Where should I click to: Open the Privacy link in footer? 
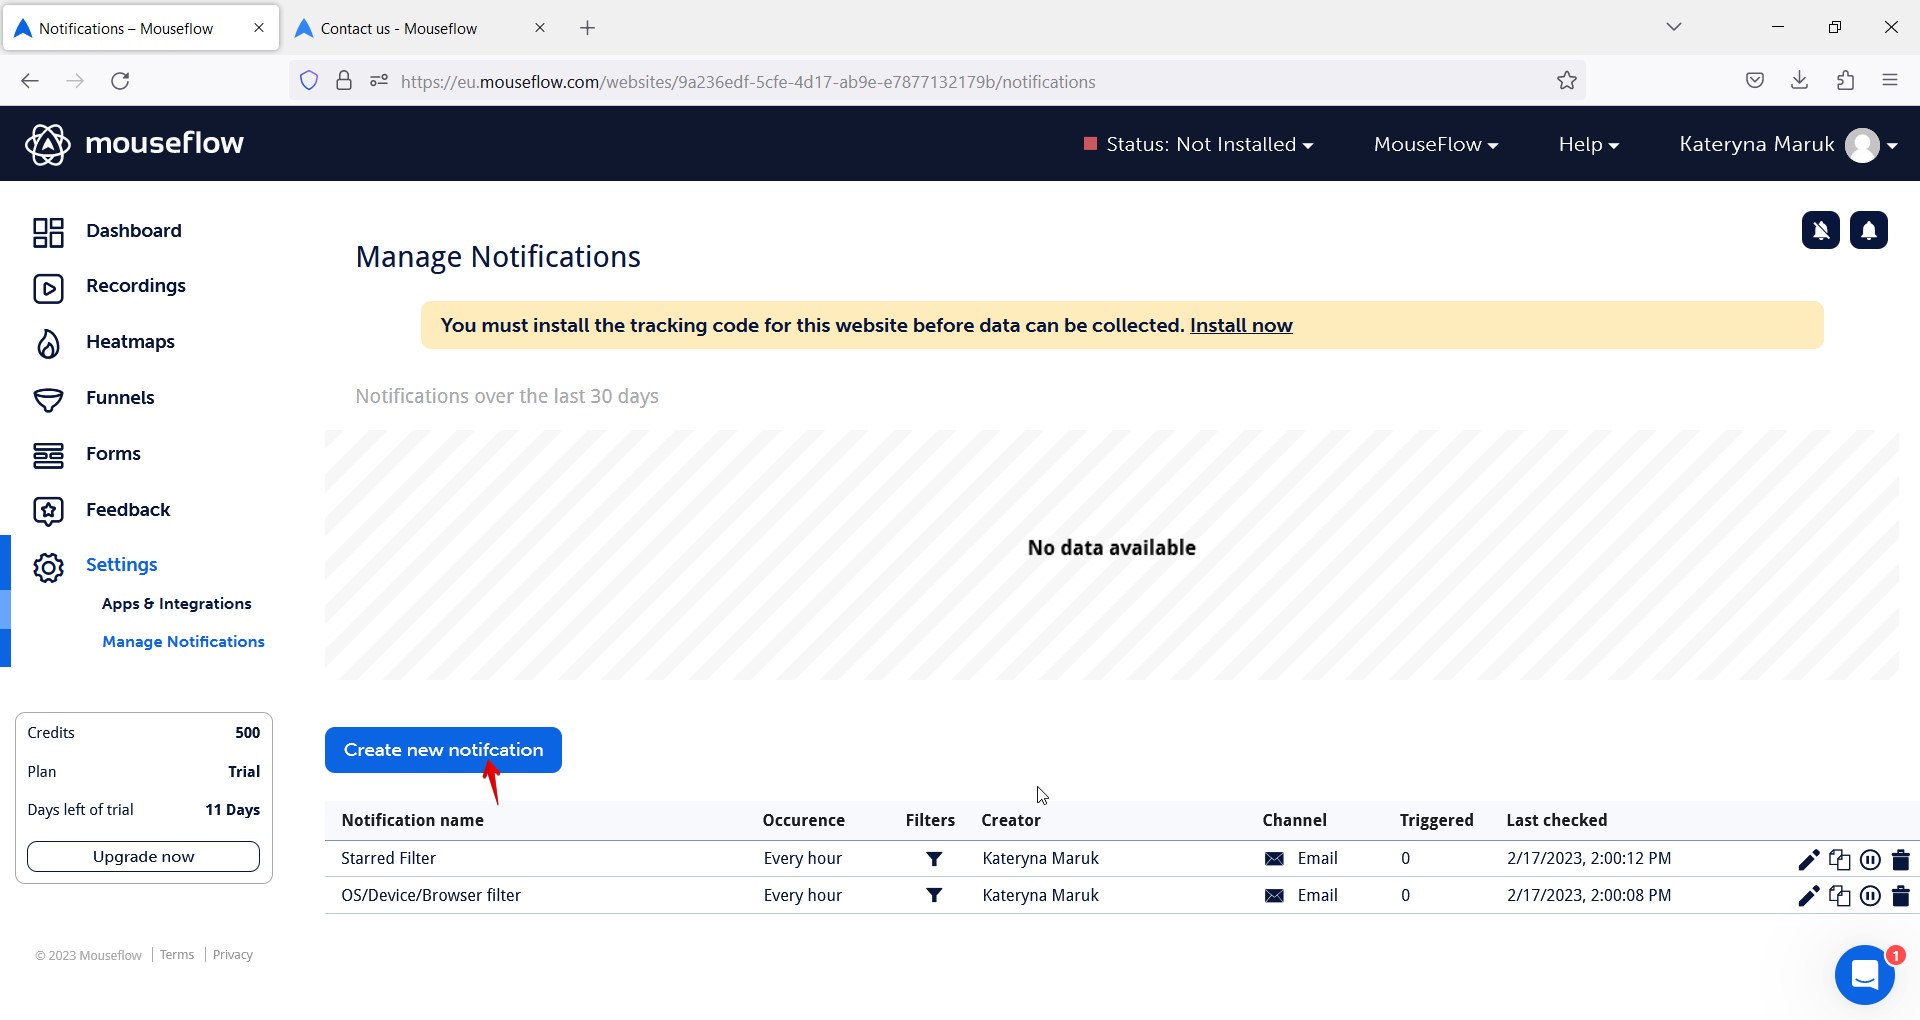[x=233, y=955]
